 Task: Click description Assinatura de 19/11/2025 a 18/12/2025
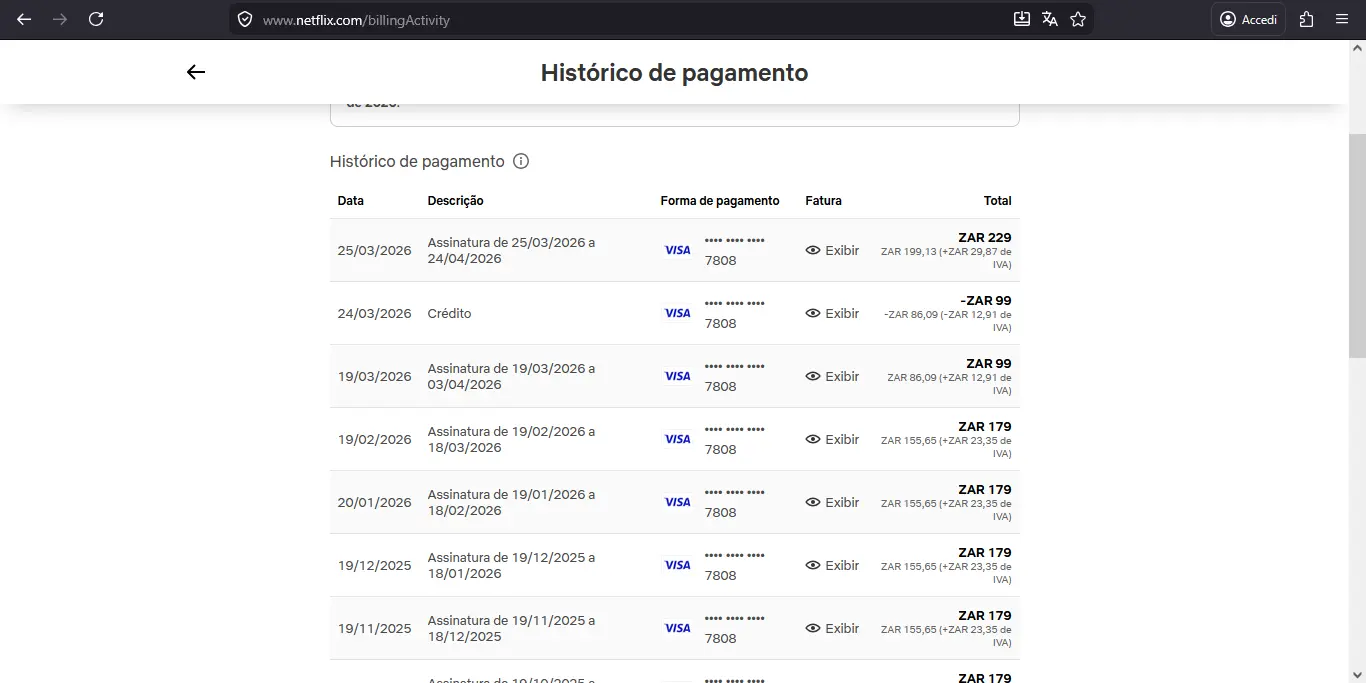tap(511, 628)
